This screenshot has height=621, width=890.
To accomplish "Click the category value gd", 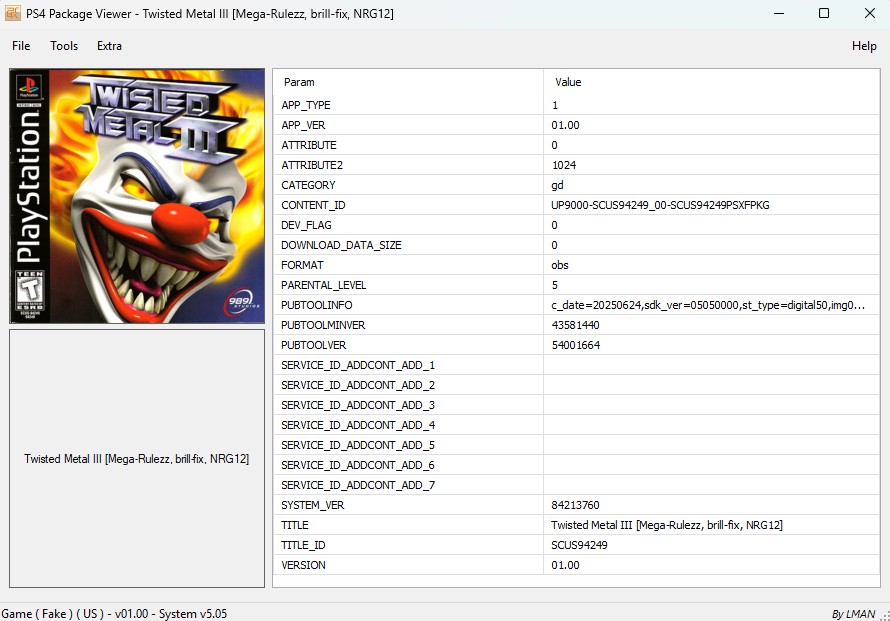I will point(557,185).
